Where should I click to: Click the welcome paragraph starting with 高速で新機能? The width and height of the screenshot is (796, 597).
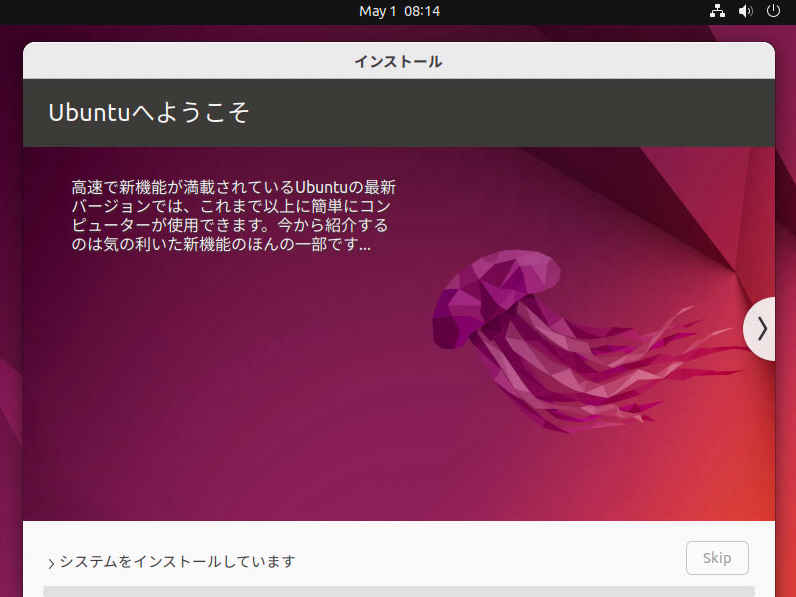(x=234, y=215)
